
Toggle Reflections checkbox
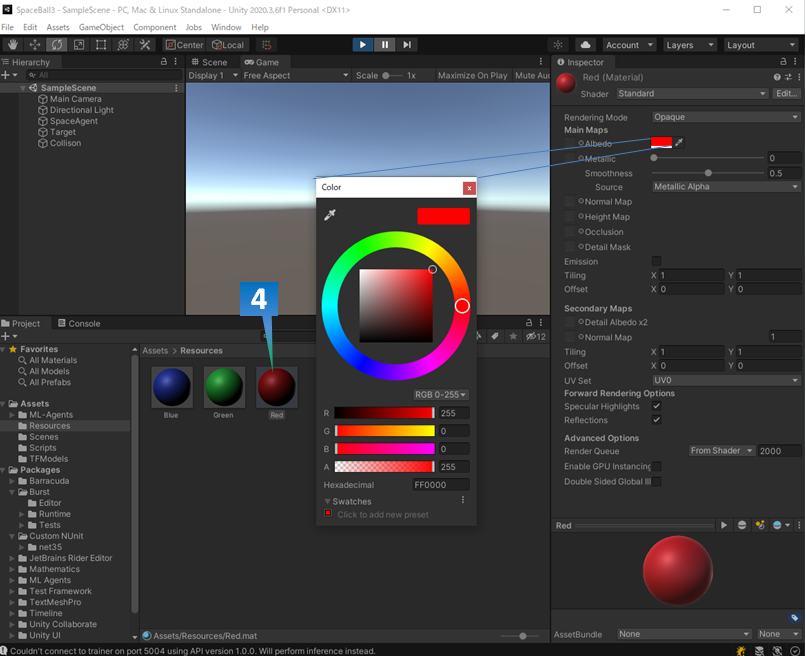[x=656, y=420]
